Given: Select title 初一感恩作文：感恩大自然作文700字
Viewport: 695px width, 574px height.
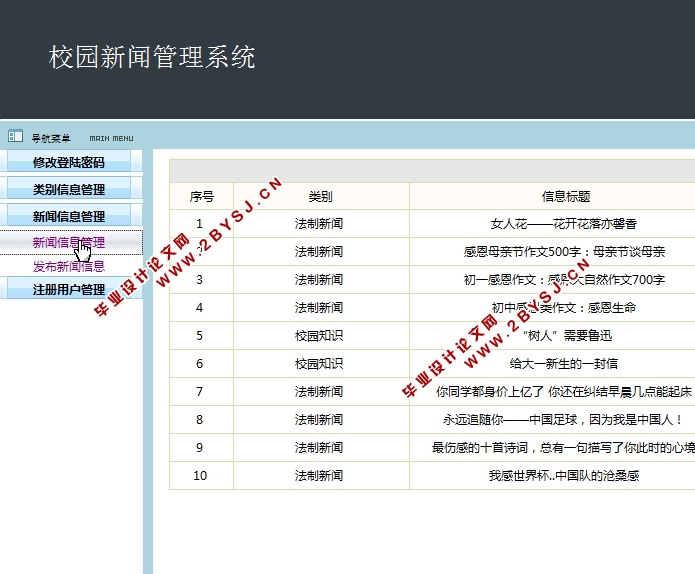Looking at the screenshot, I should click(564, 280).
